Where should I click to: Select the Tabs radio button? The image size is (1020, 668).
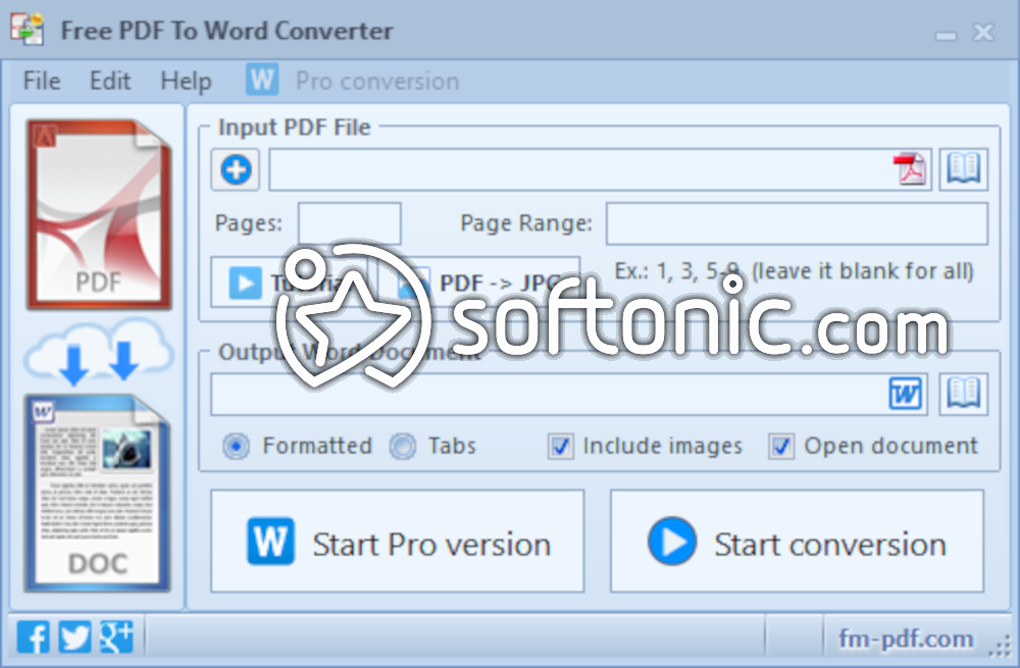pyautogui.click(x=402, y=446)
